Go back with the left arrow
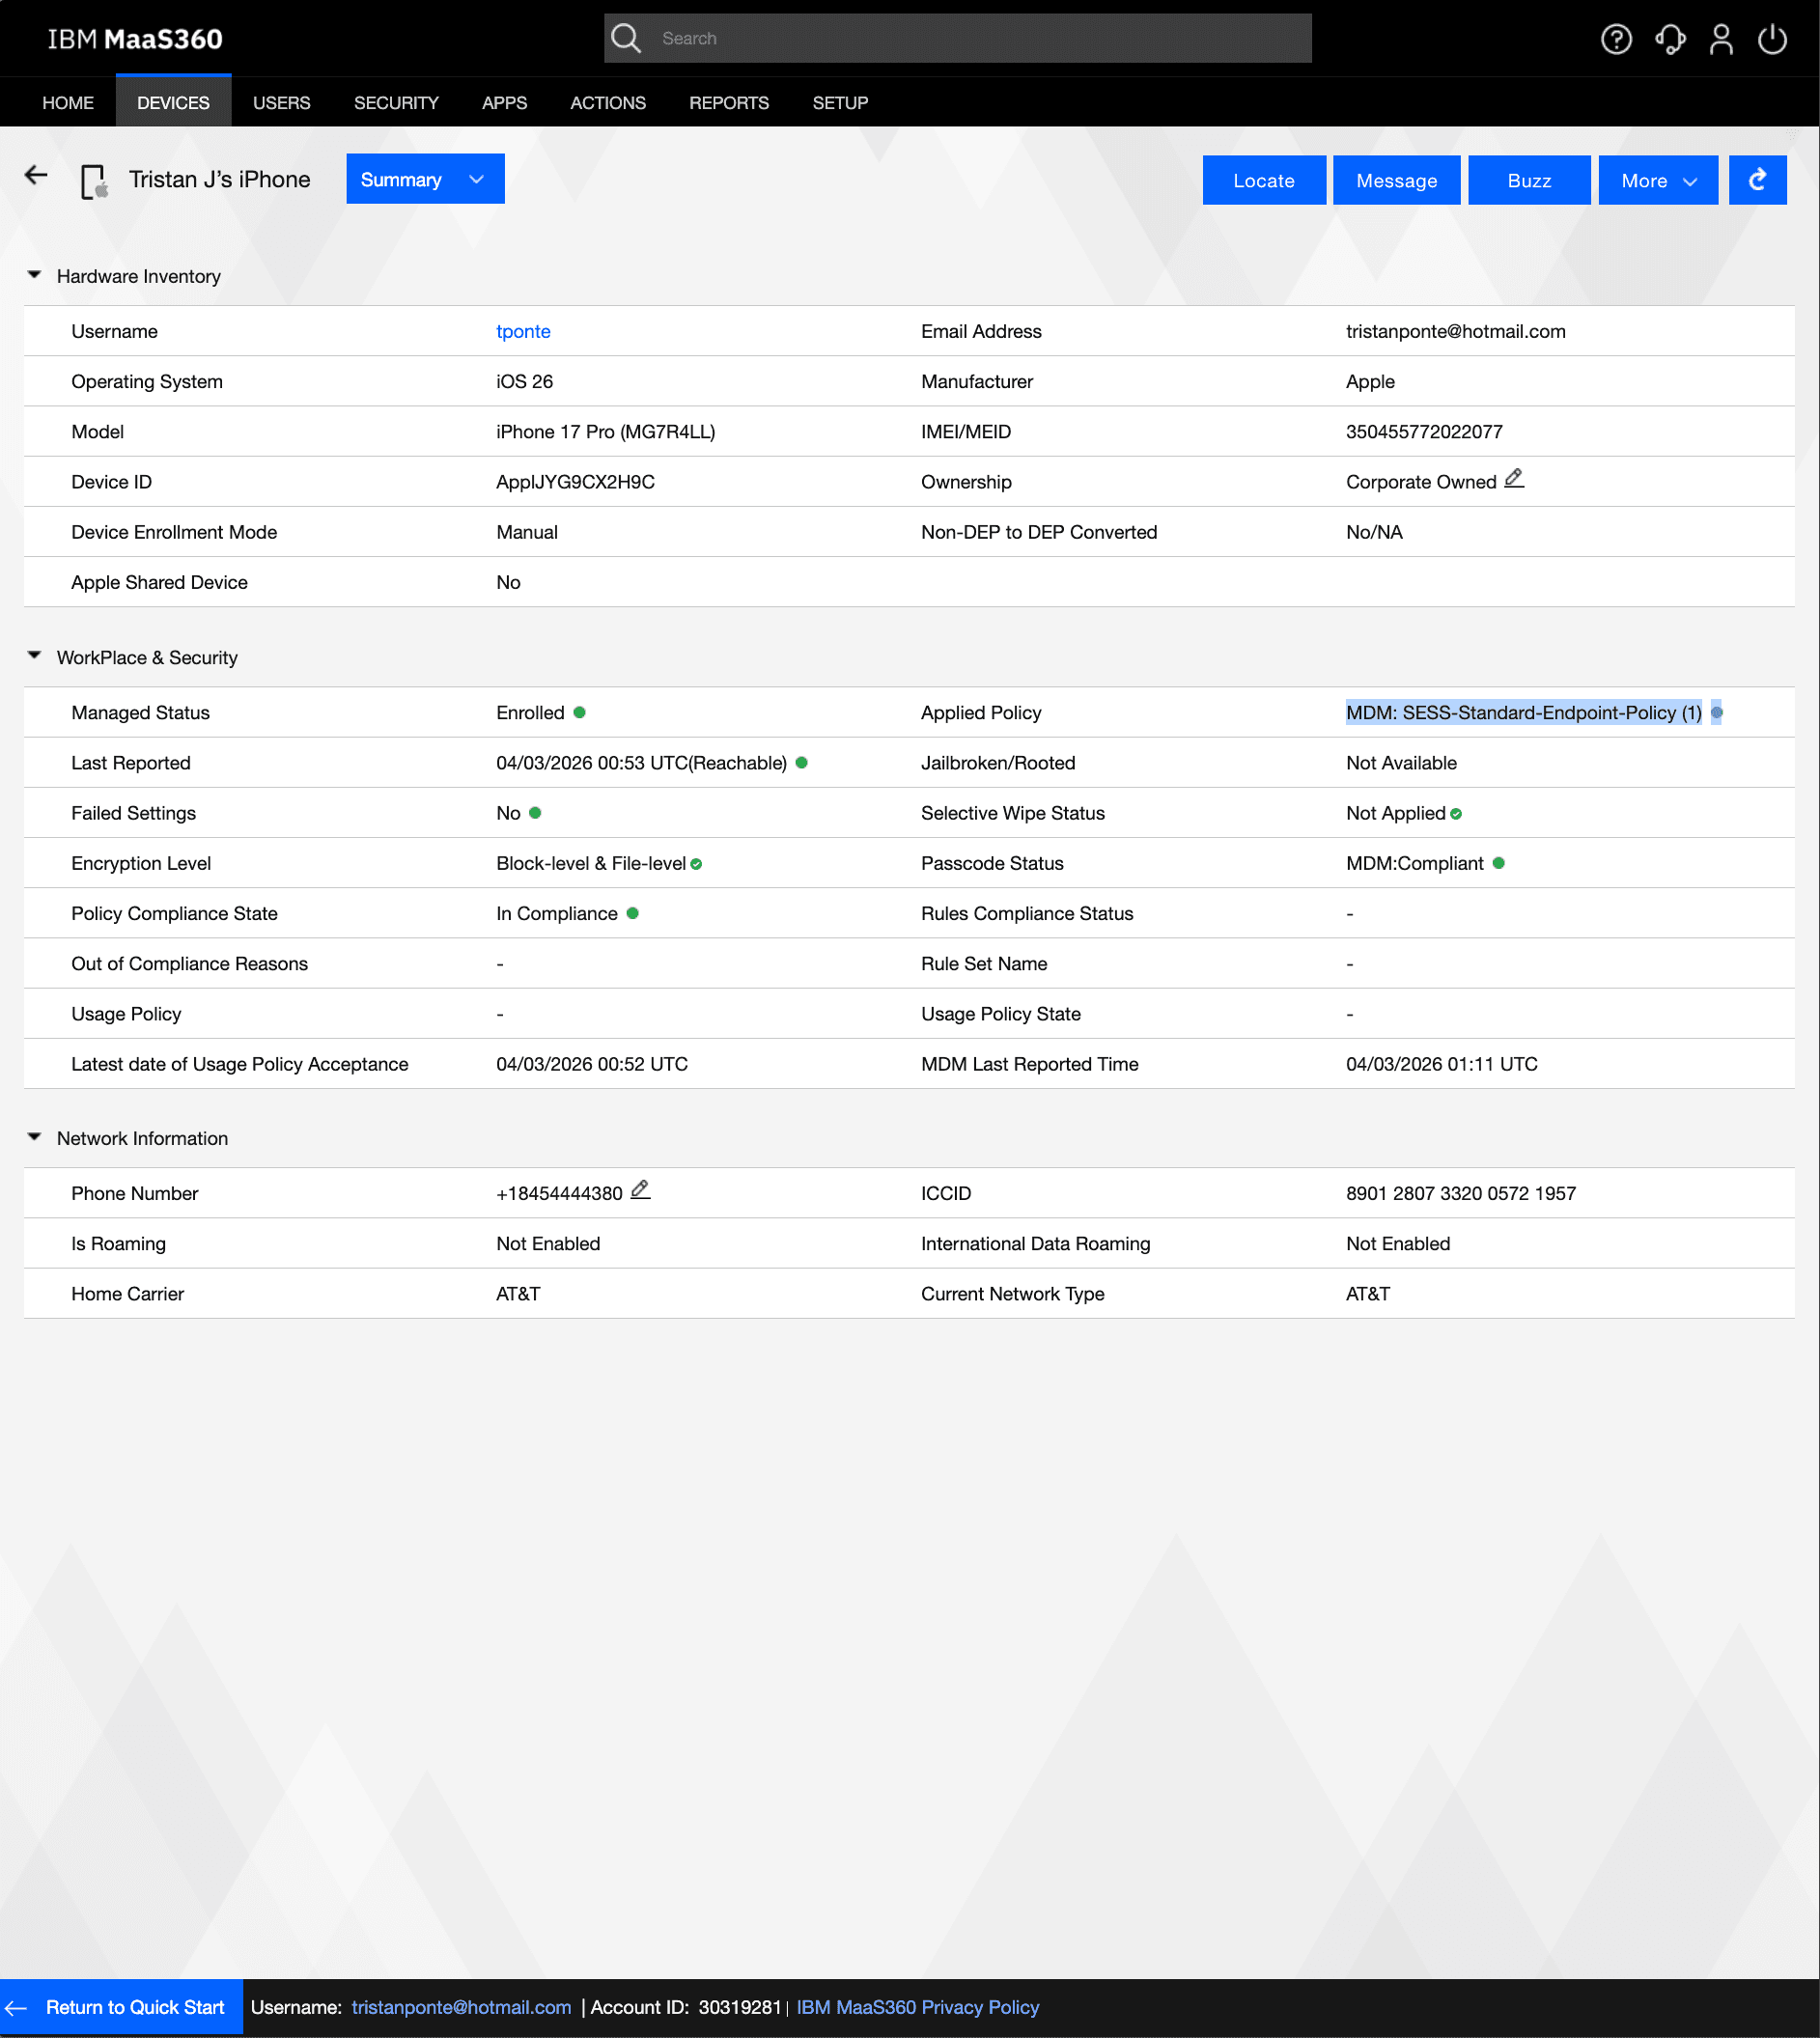Screen dimensions: 1820x2038 pyautogui.click(x=36, y=176)
